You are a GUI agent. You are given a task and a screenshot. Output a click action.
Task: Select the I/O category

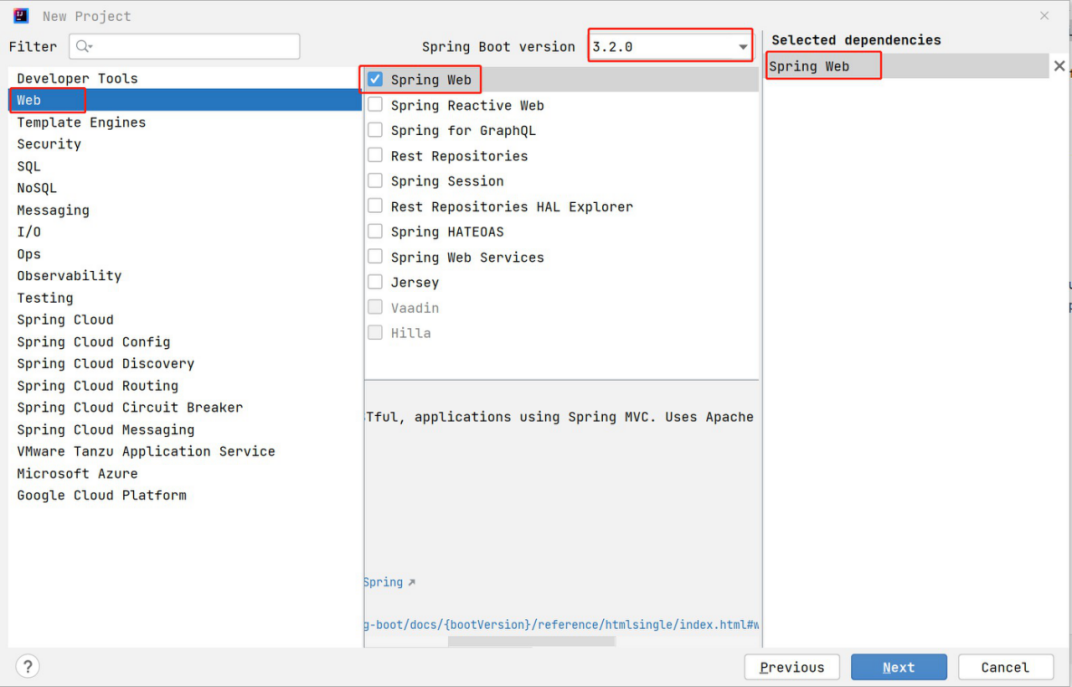(185, 232)
